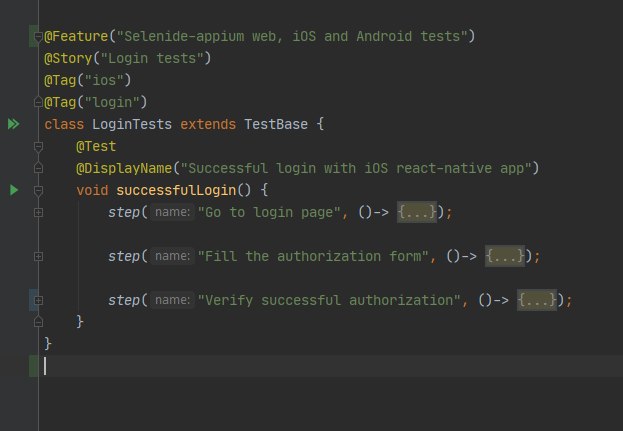Click name: hint in Verify successful authorization step

coord(172,300)
